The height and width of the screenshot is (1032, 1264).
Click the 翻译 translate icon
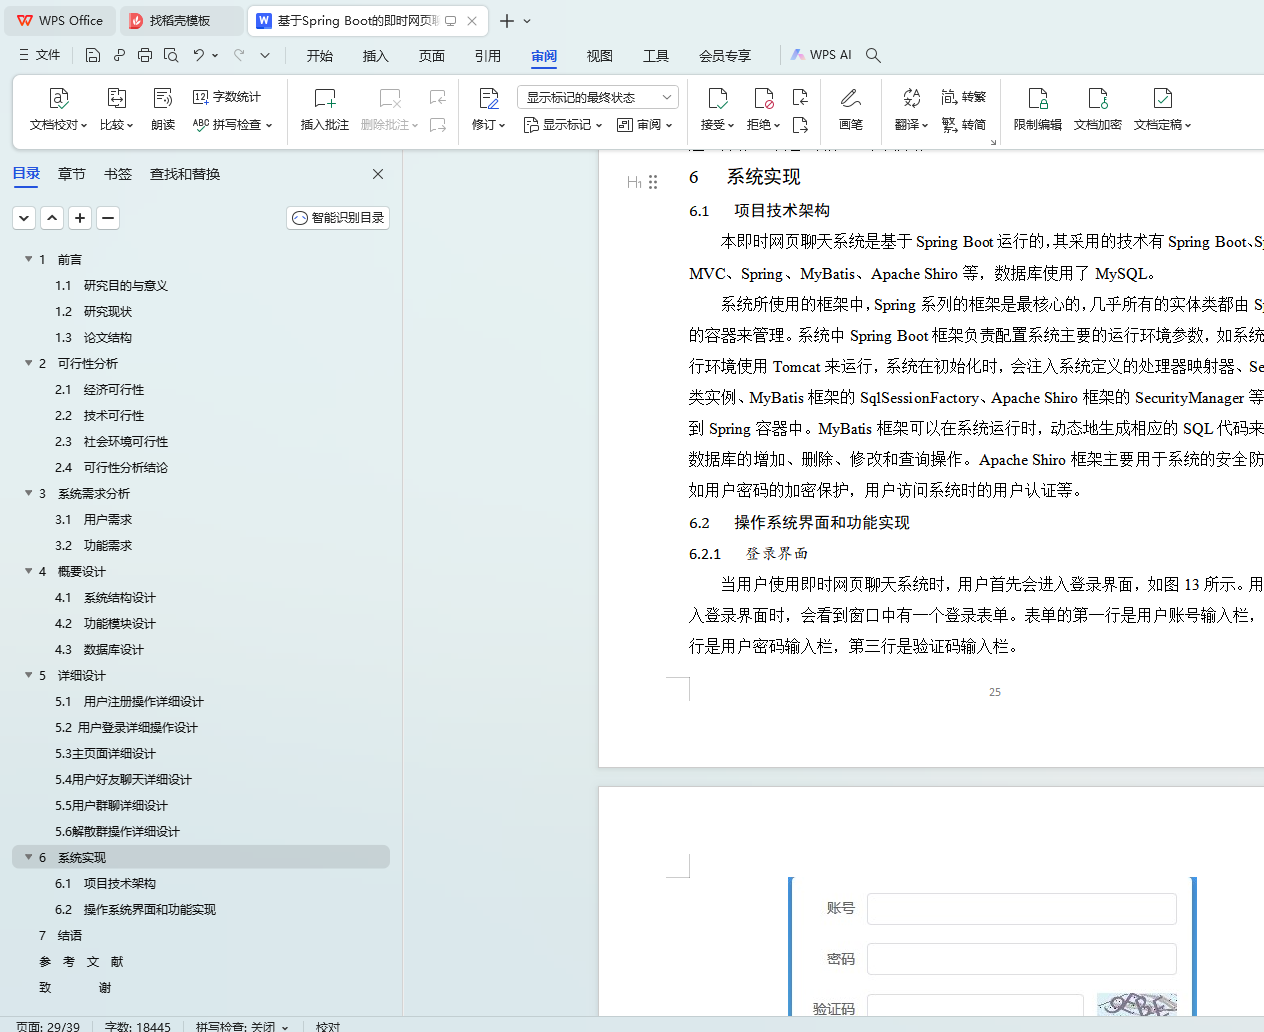point(911,110)
